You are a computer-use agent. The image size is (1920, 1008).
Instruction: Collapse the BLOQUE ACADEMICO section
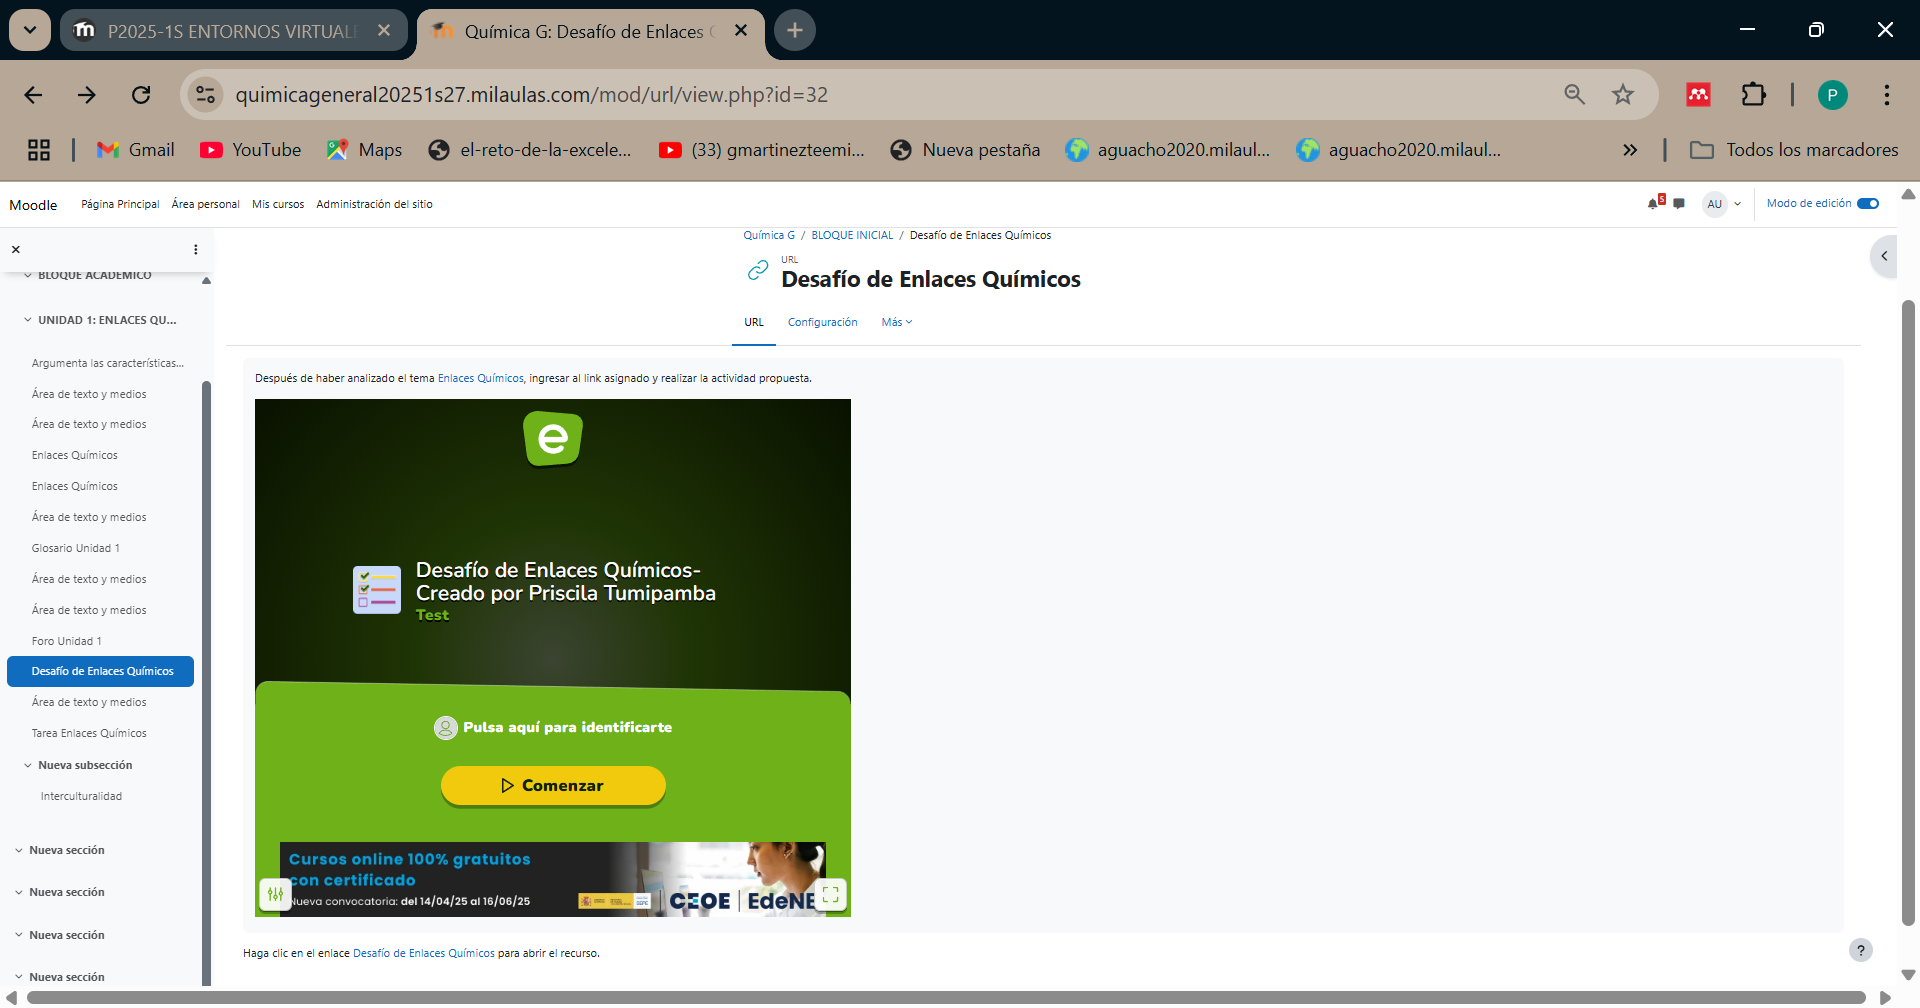28,275
